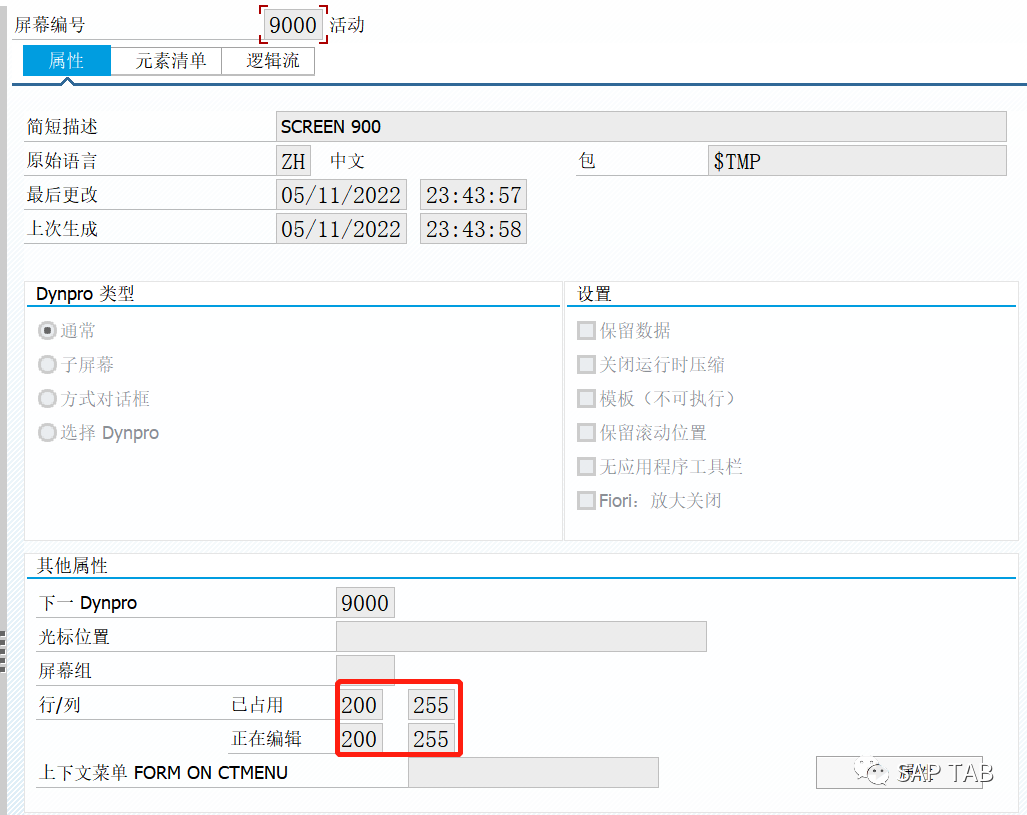
Task: Open the 元素清单 tab
Action: (x=166, y=61)
